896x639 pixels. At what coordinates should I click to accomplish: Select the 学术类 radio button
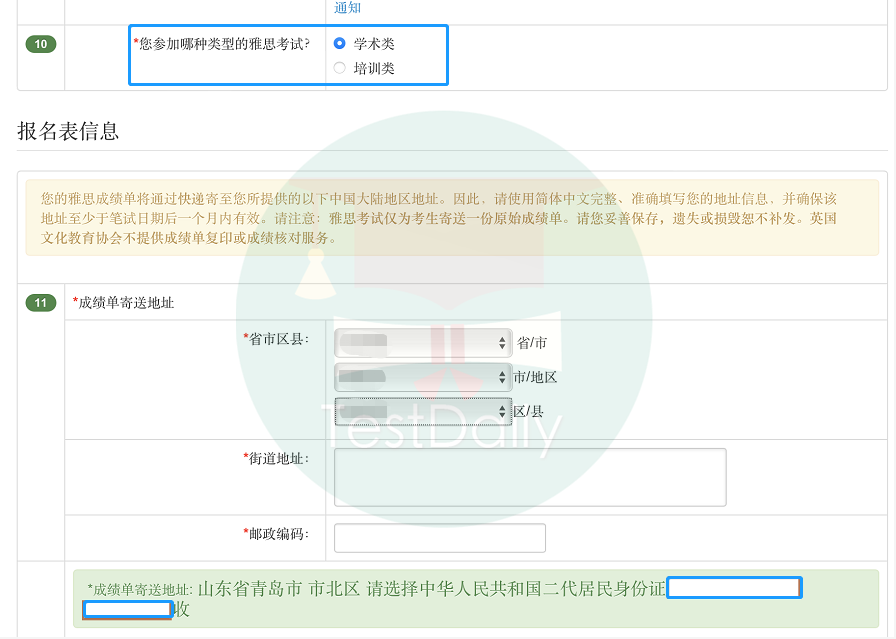pos(339,43)
